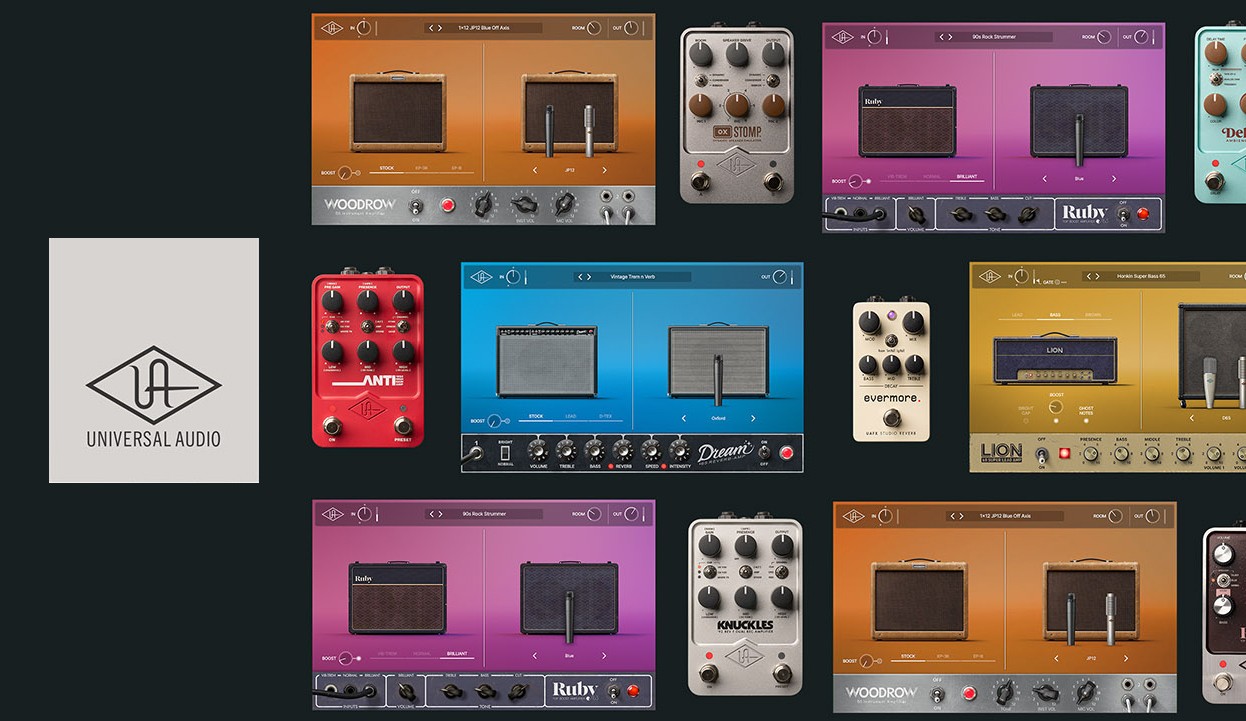The height and width of the screenshot is (721, 1246).
Task: Click the red indicator light on Lion amp
Action: (x=1064, y=453)
